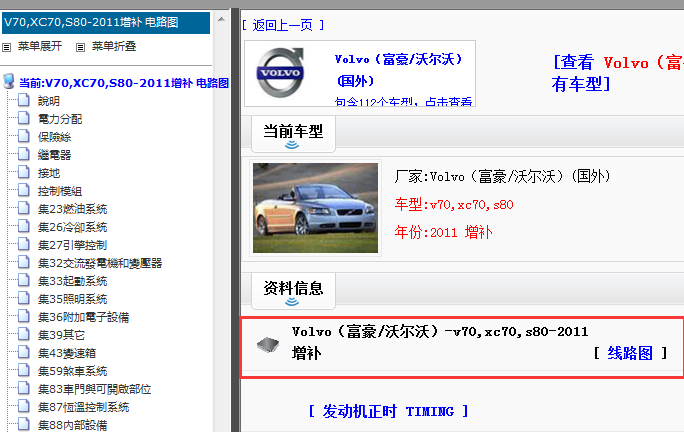Image resolution: width=684 pixels, height=432 pixels.
Task: Click the page icon next to 集39其它
Action: pyautogui.click(x=24, y=334)
